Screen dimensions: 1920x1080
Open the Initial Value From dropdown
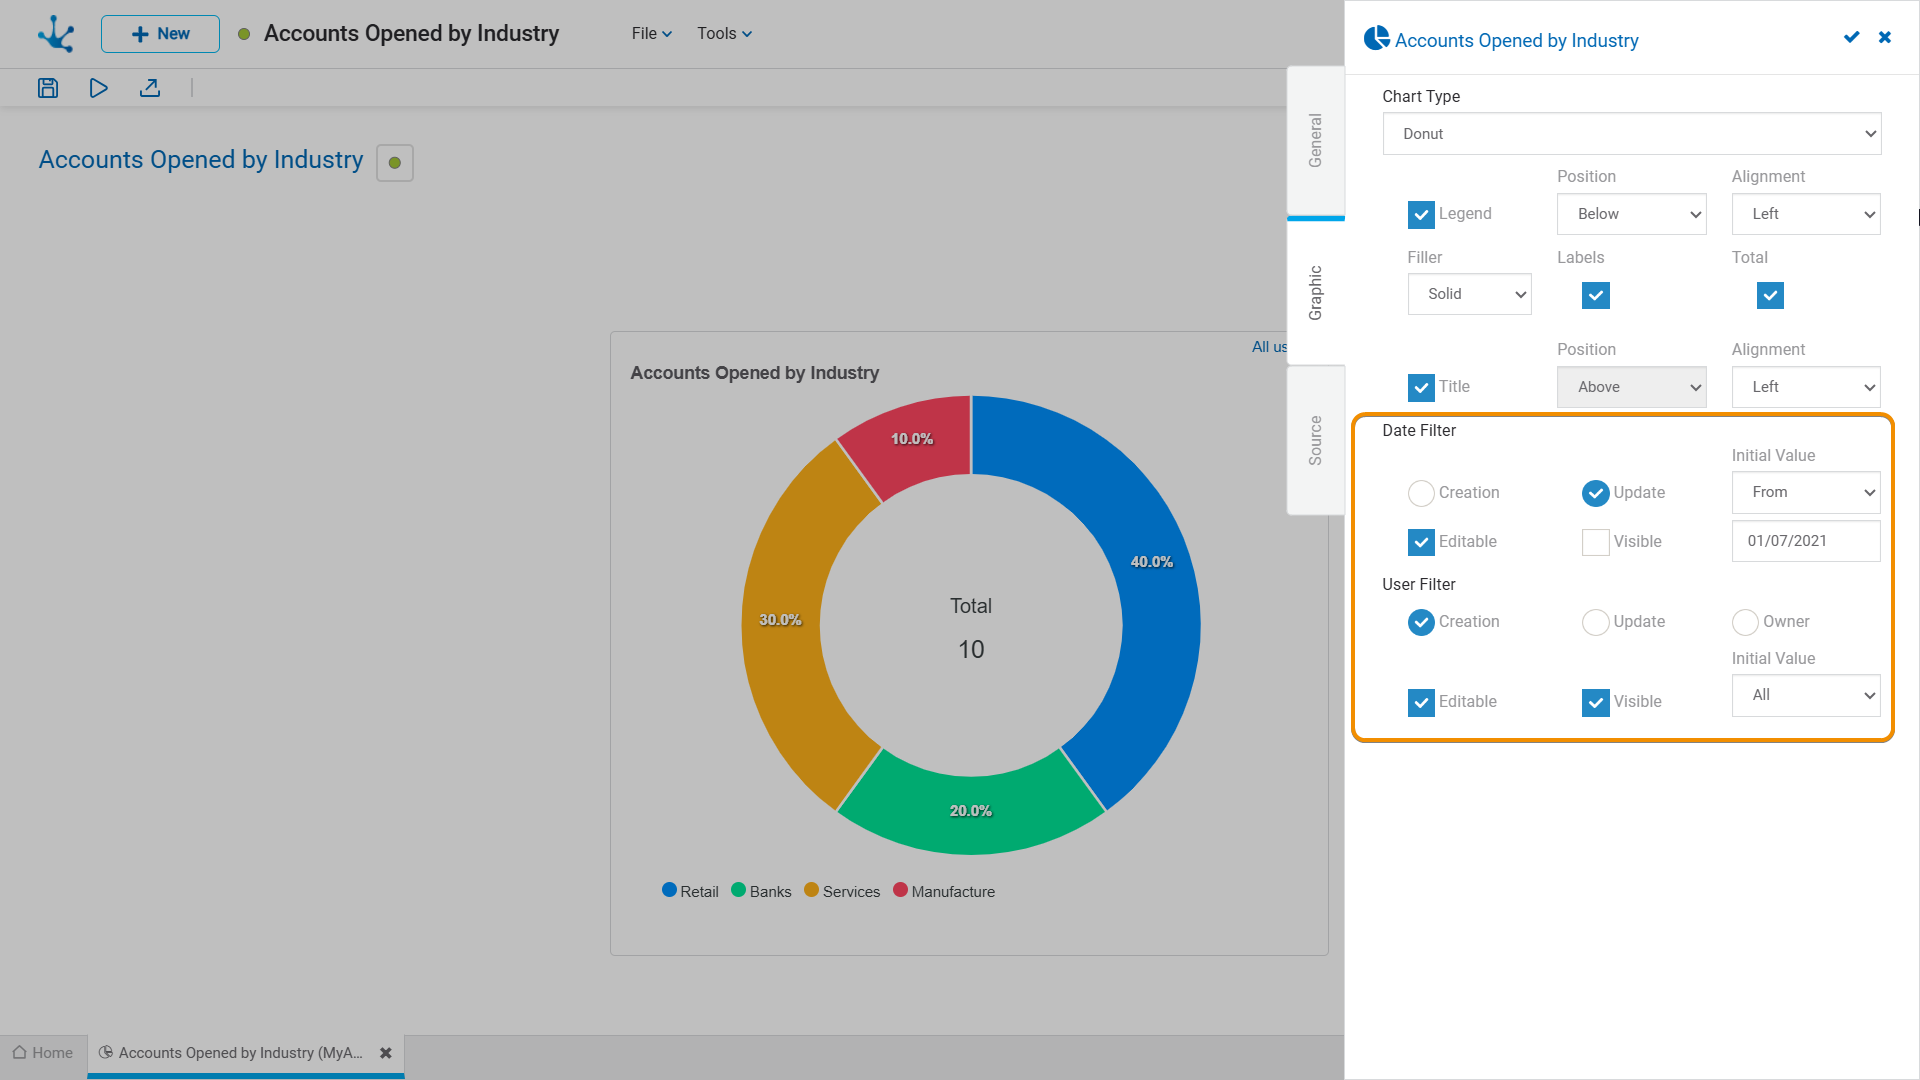point(1805,492)
